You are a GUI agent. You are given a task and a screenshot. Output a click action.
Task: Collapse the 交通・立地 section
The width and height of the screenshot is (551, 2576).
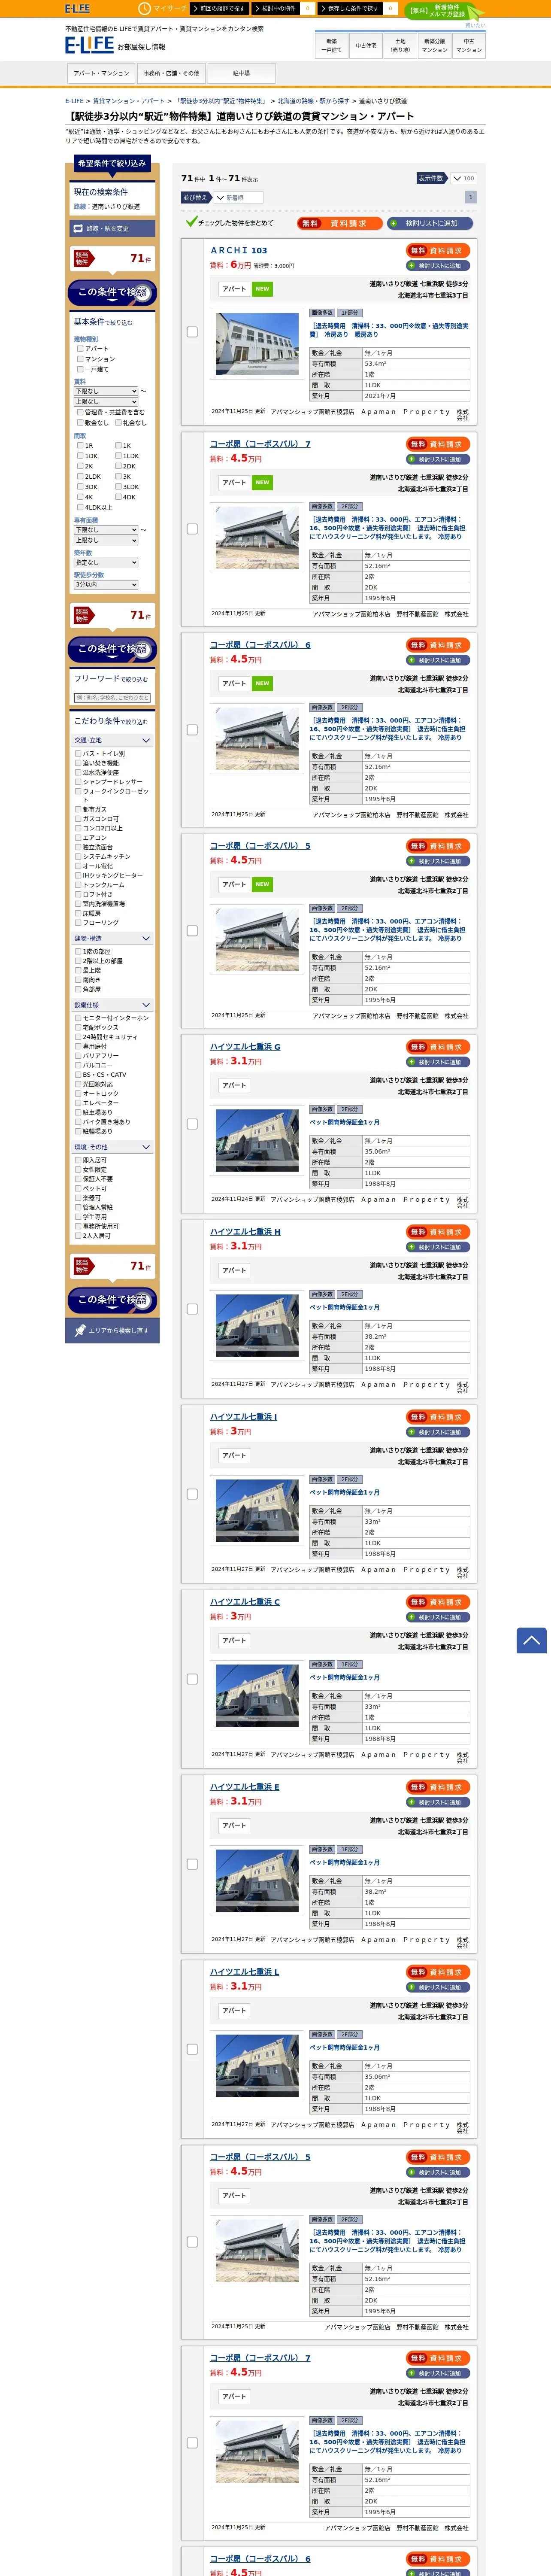[112, 741]
